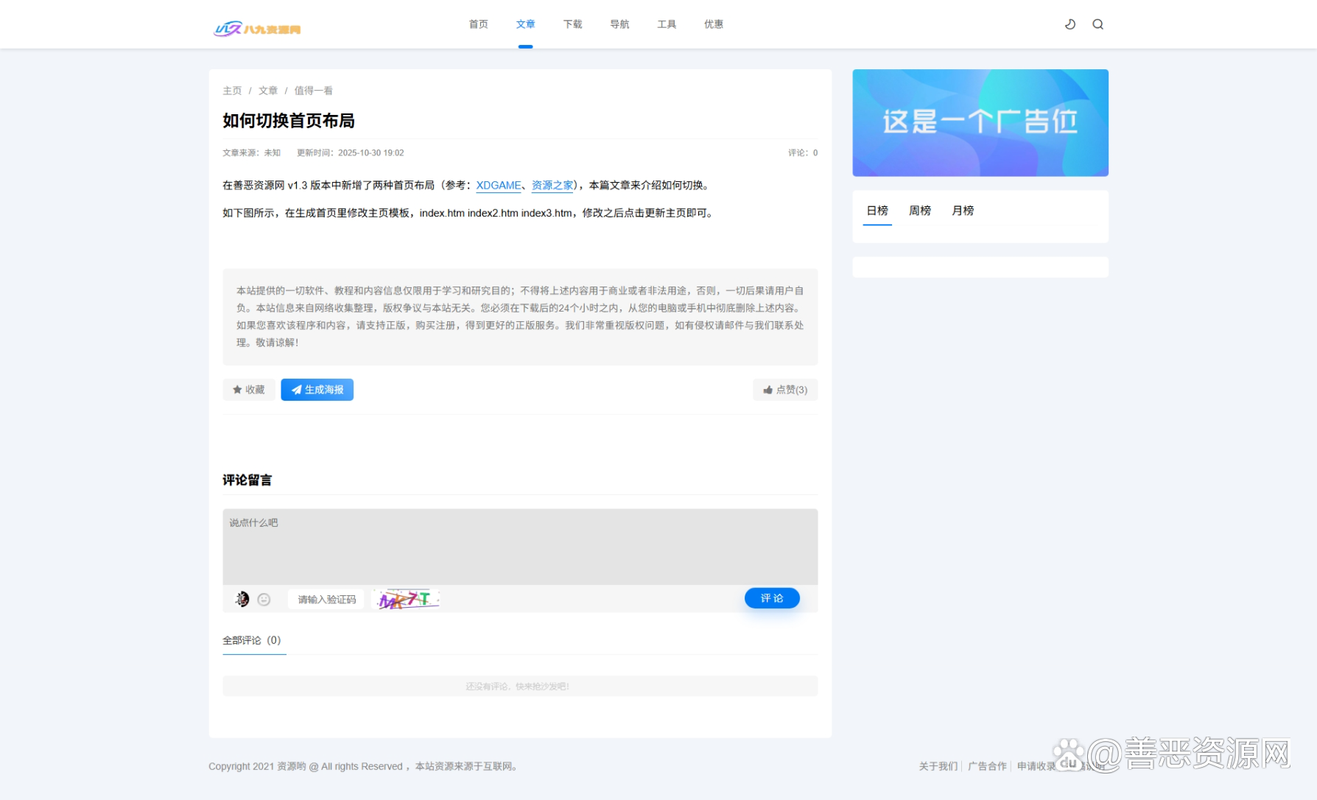This screenshot has width=1317, height=800.
Task: Click the captcha image to refresh it
Action: tap(406, 598)
